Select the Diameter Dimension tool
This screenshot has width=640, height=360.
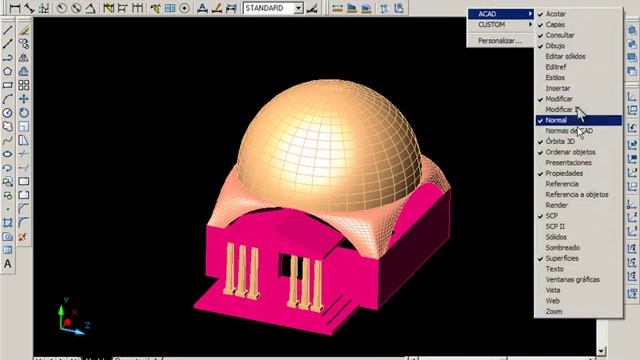(x=76, y=8)
